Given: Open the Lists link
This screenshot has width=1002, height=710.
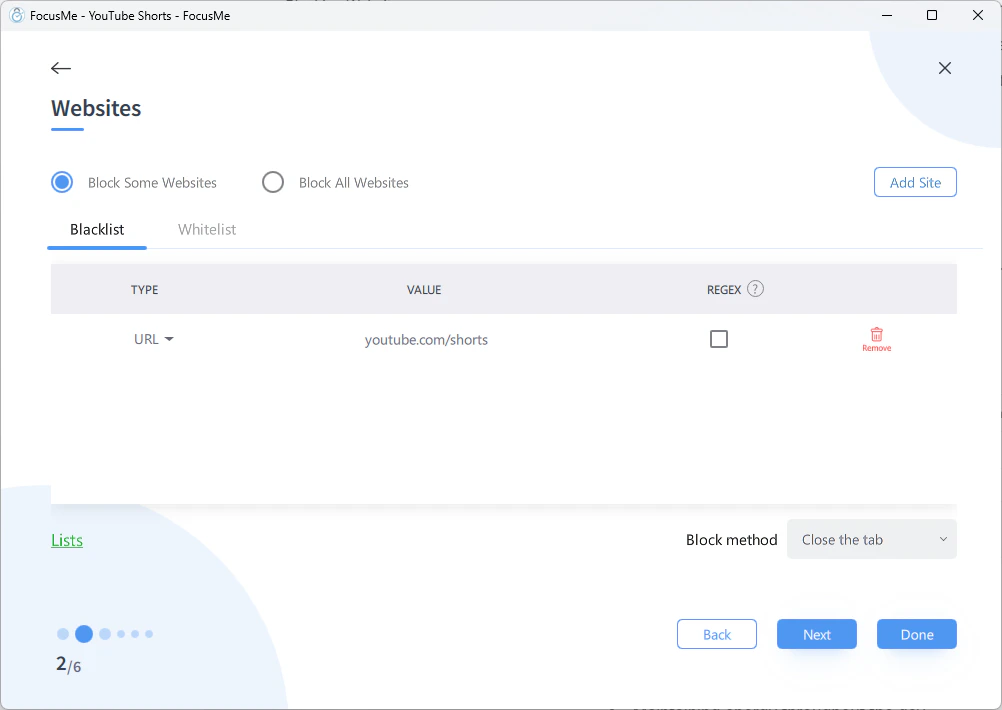Looking at the screenshot, I should tap(67, 540).
